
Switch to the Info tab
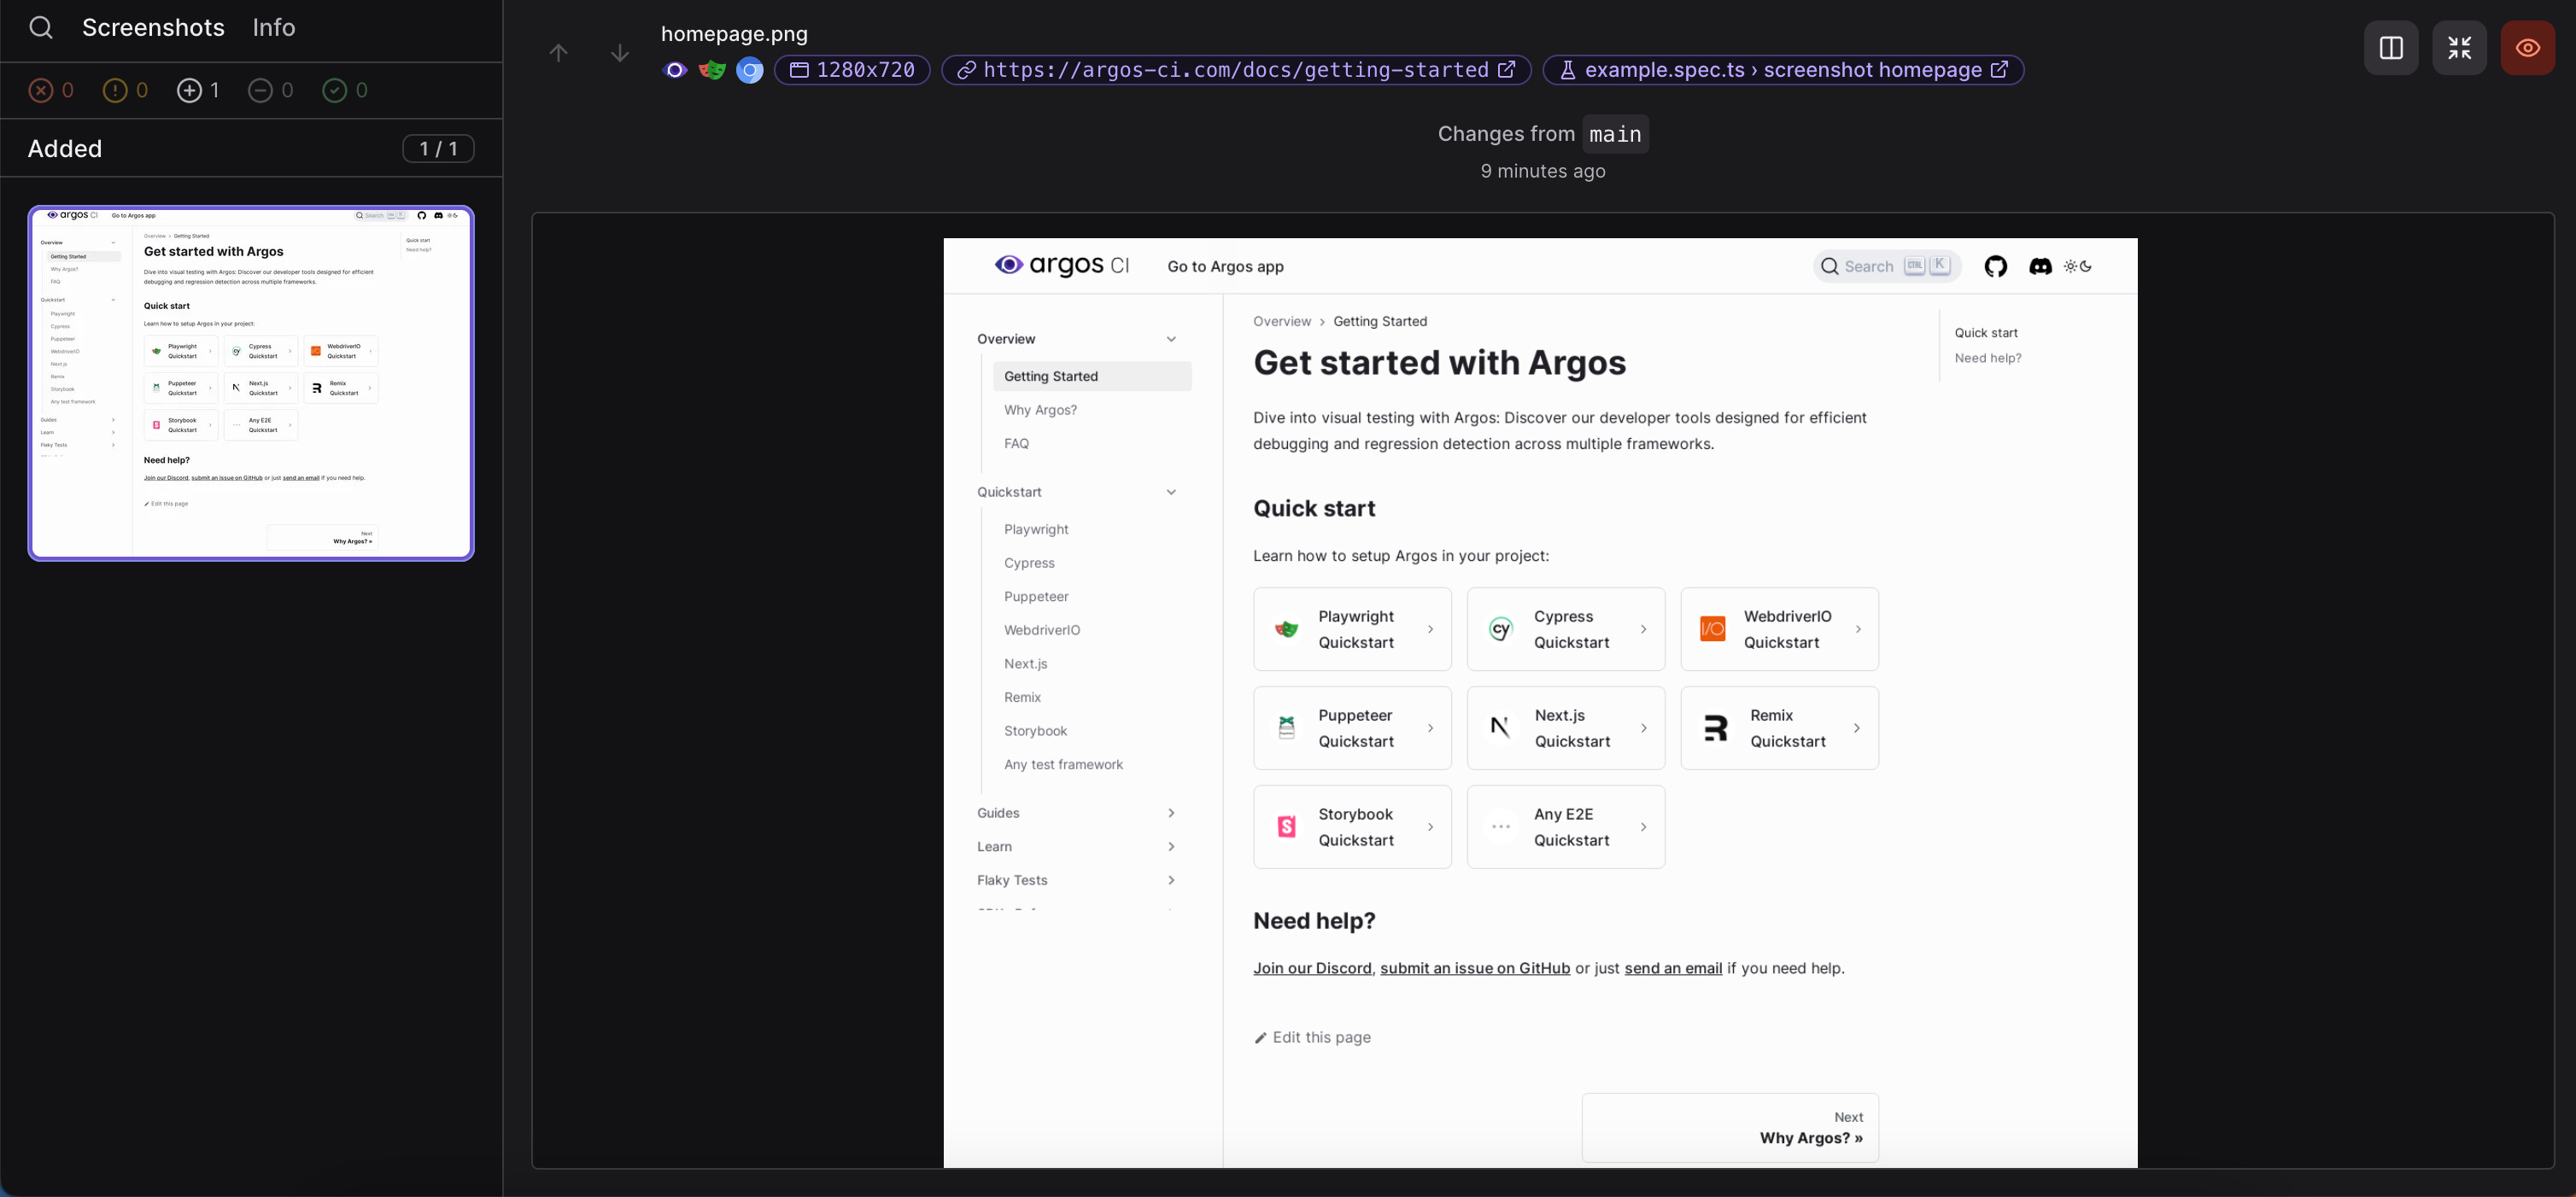273,27
